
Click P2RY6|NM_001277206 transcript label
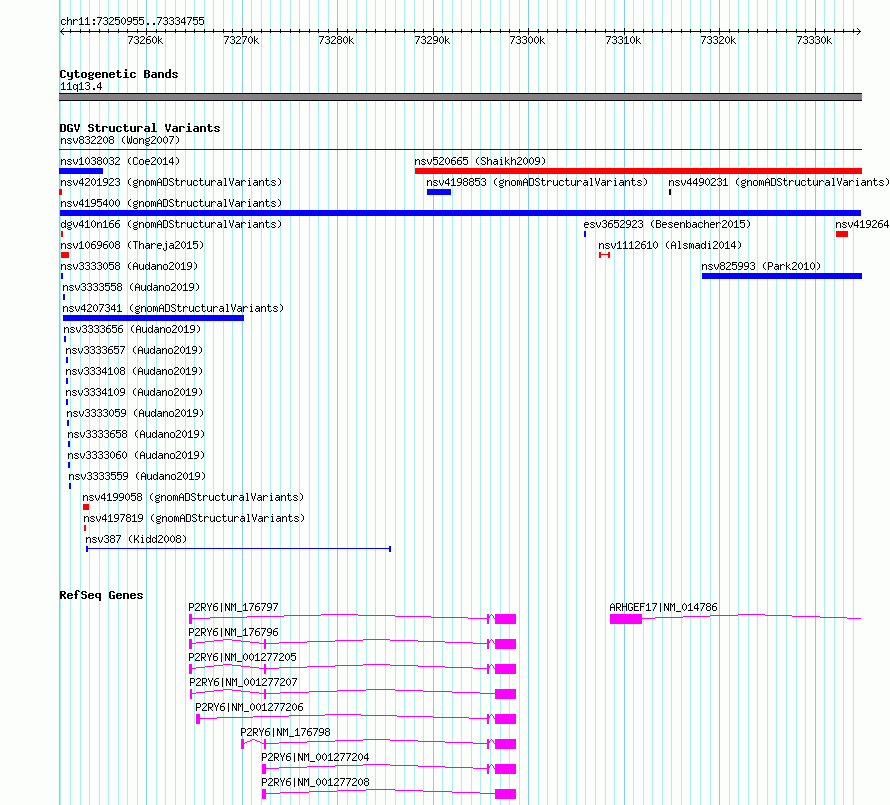[249, 707]
